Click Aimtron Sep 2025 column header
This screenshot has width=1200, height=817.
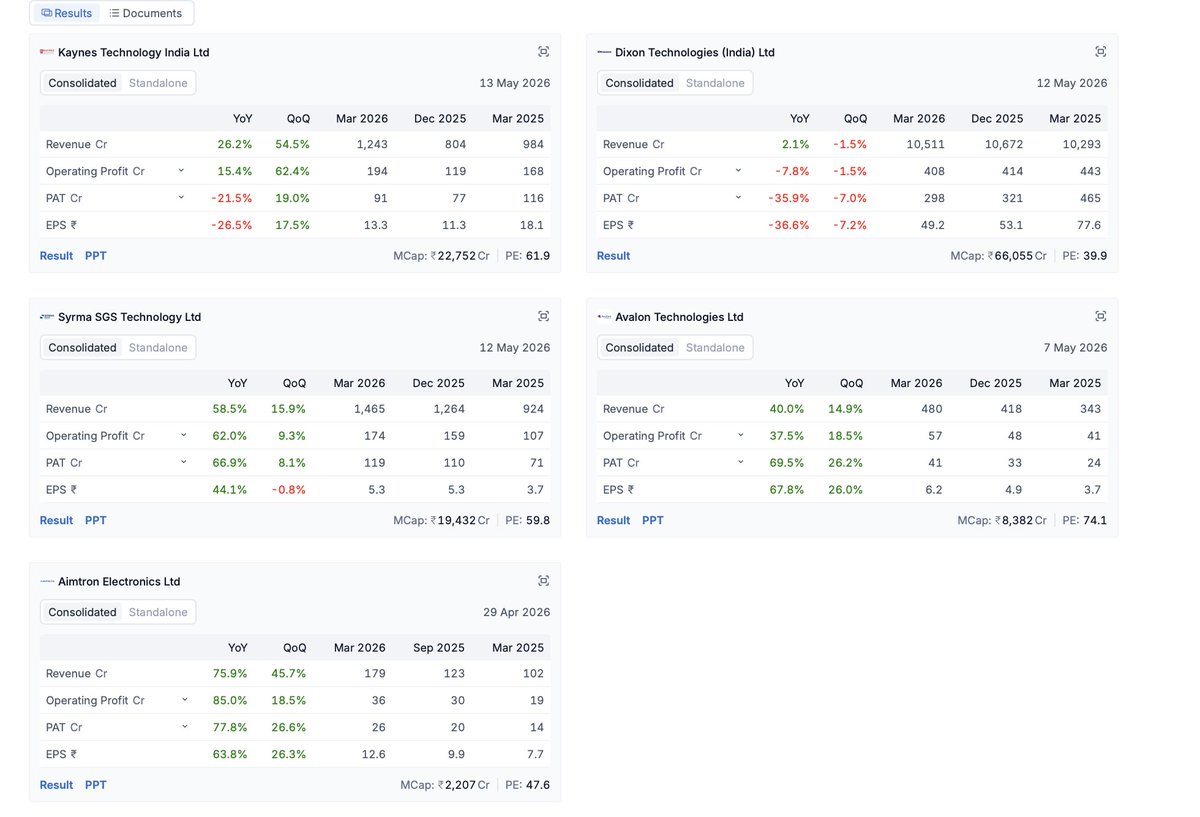point(439,647)
